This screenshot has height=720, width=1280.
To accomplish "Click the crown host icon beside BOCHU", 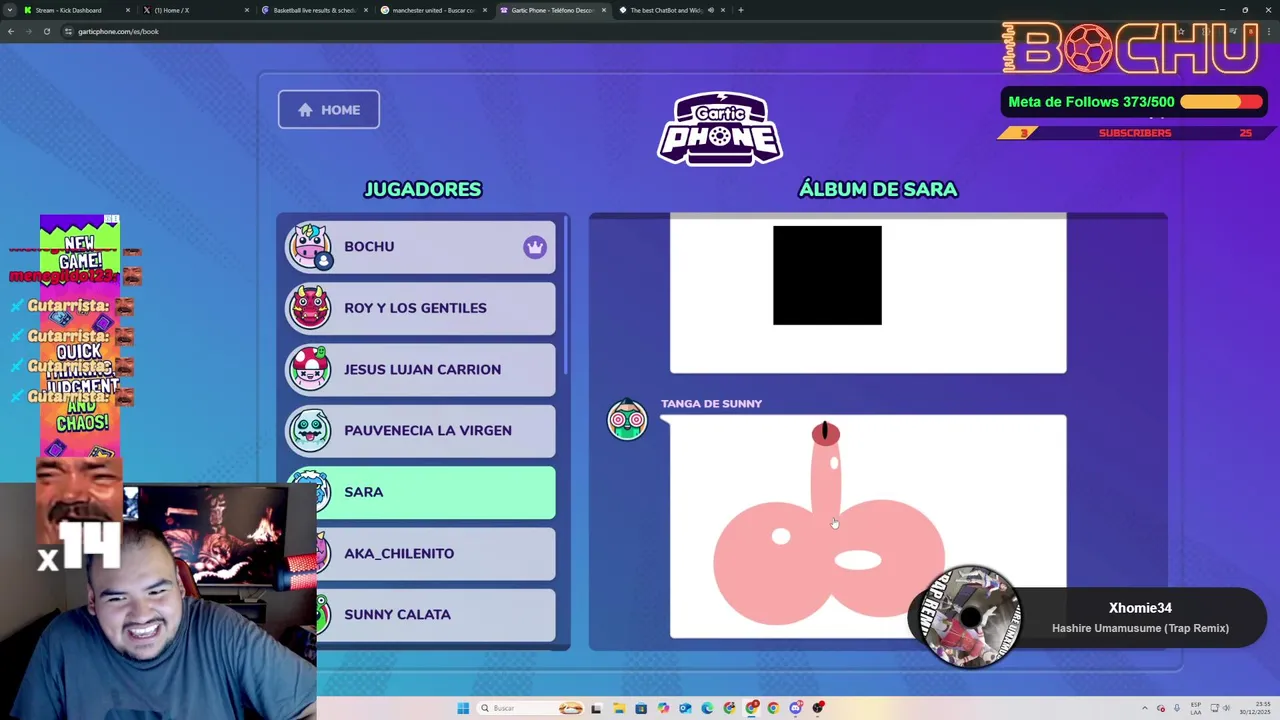I will point(535,247).
